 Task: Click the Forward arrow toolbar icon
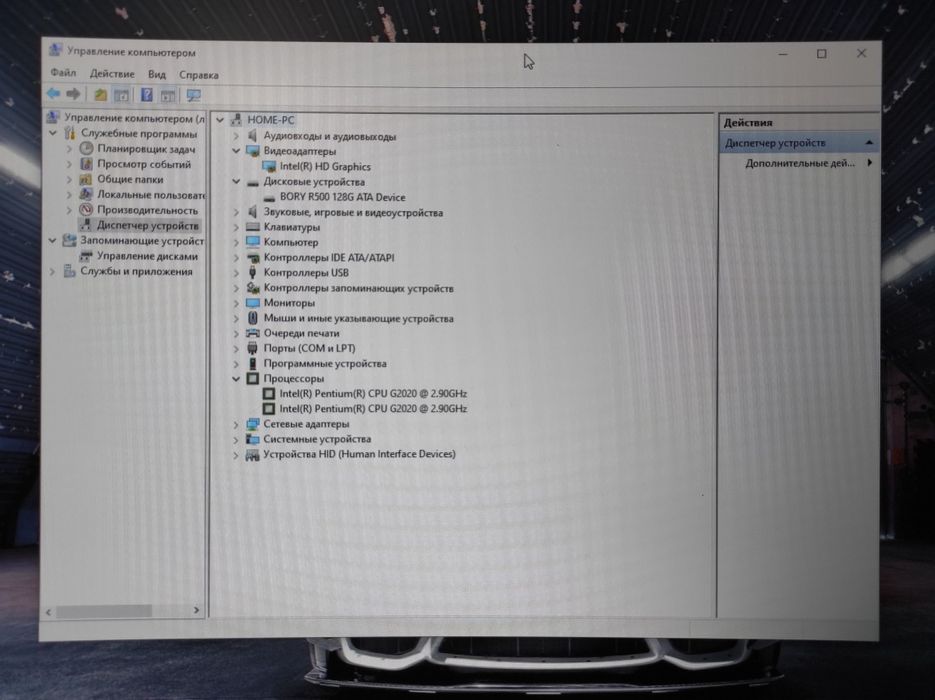click(73, 94)
